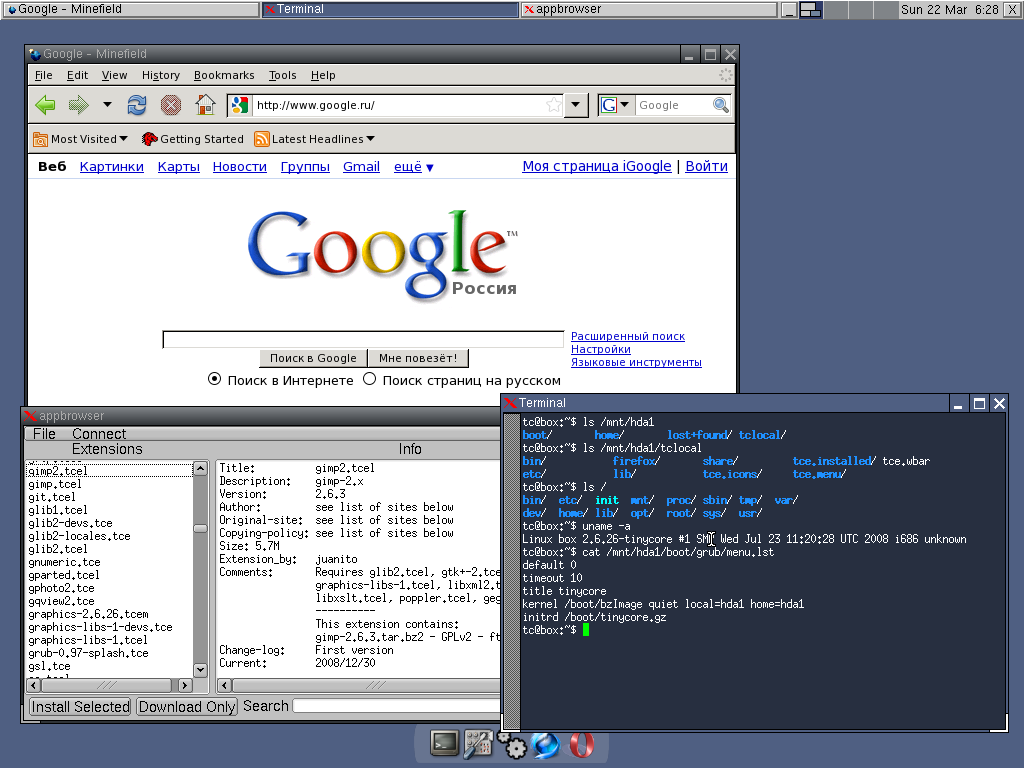Open the Help menu in Minefield
This screenshot has width=1024, height=768.
click(x=323, y=75)
